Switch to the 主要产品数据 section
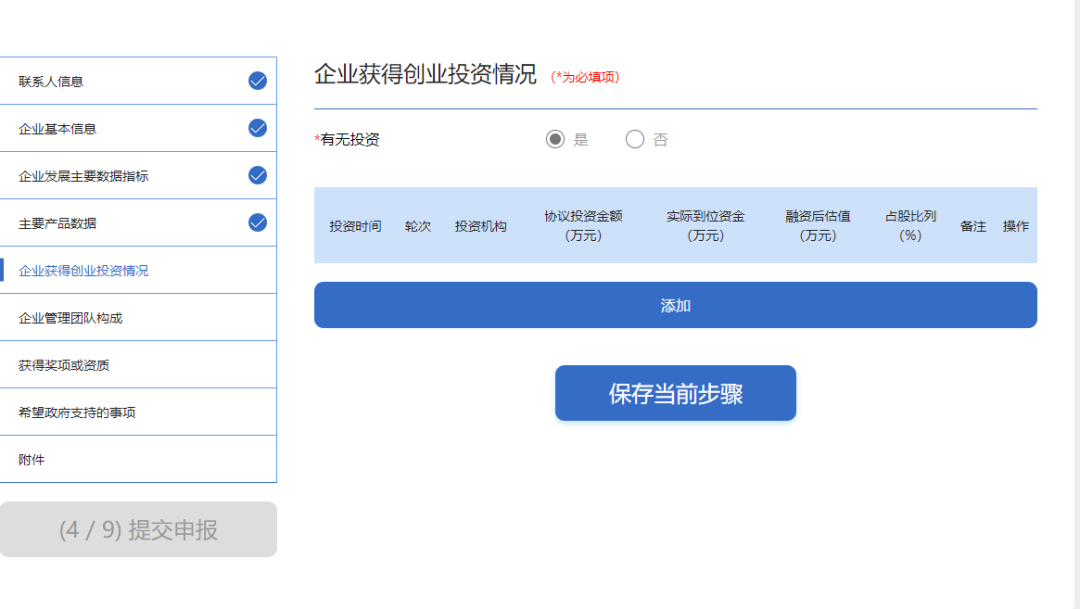The height and width of the screenshot is (609, 1080). pos(58,223)
